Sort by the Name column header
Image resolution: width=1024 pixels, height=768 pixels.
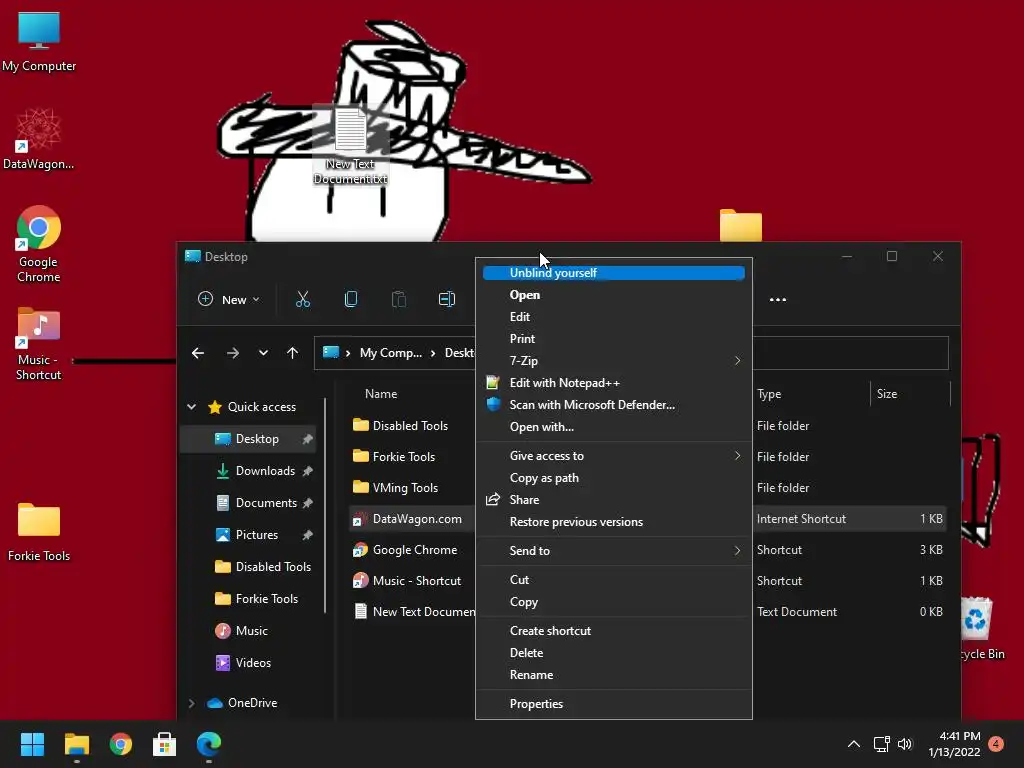pyautogui.click(x=381, y=394)
